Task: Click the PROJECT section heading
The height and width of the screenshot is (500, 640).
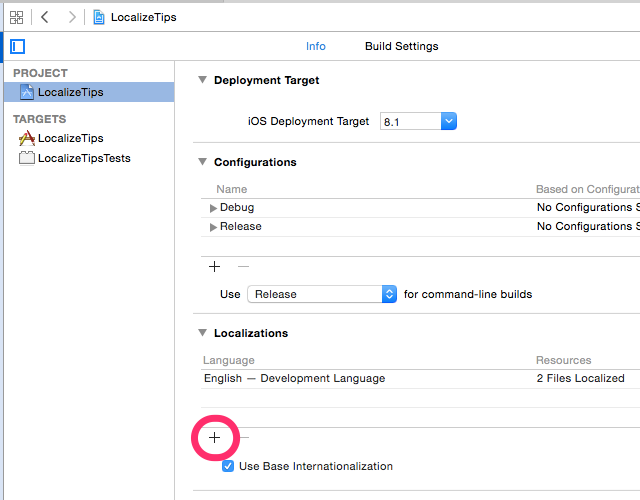Action: point(40,73)
